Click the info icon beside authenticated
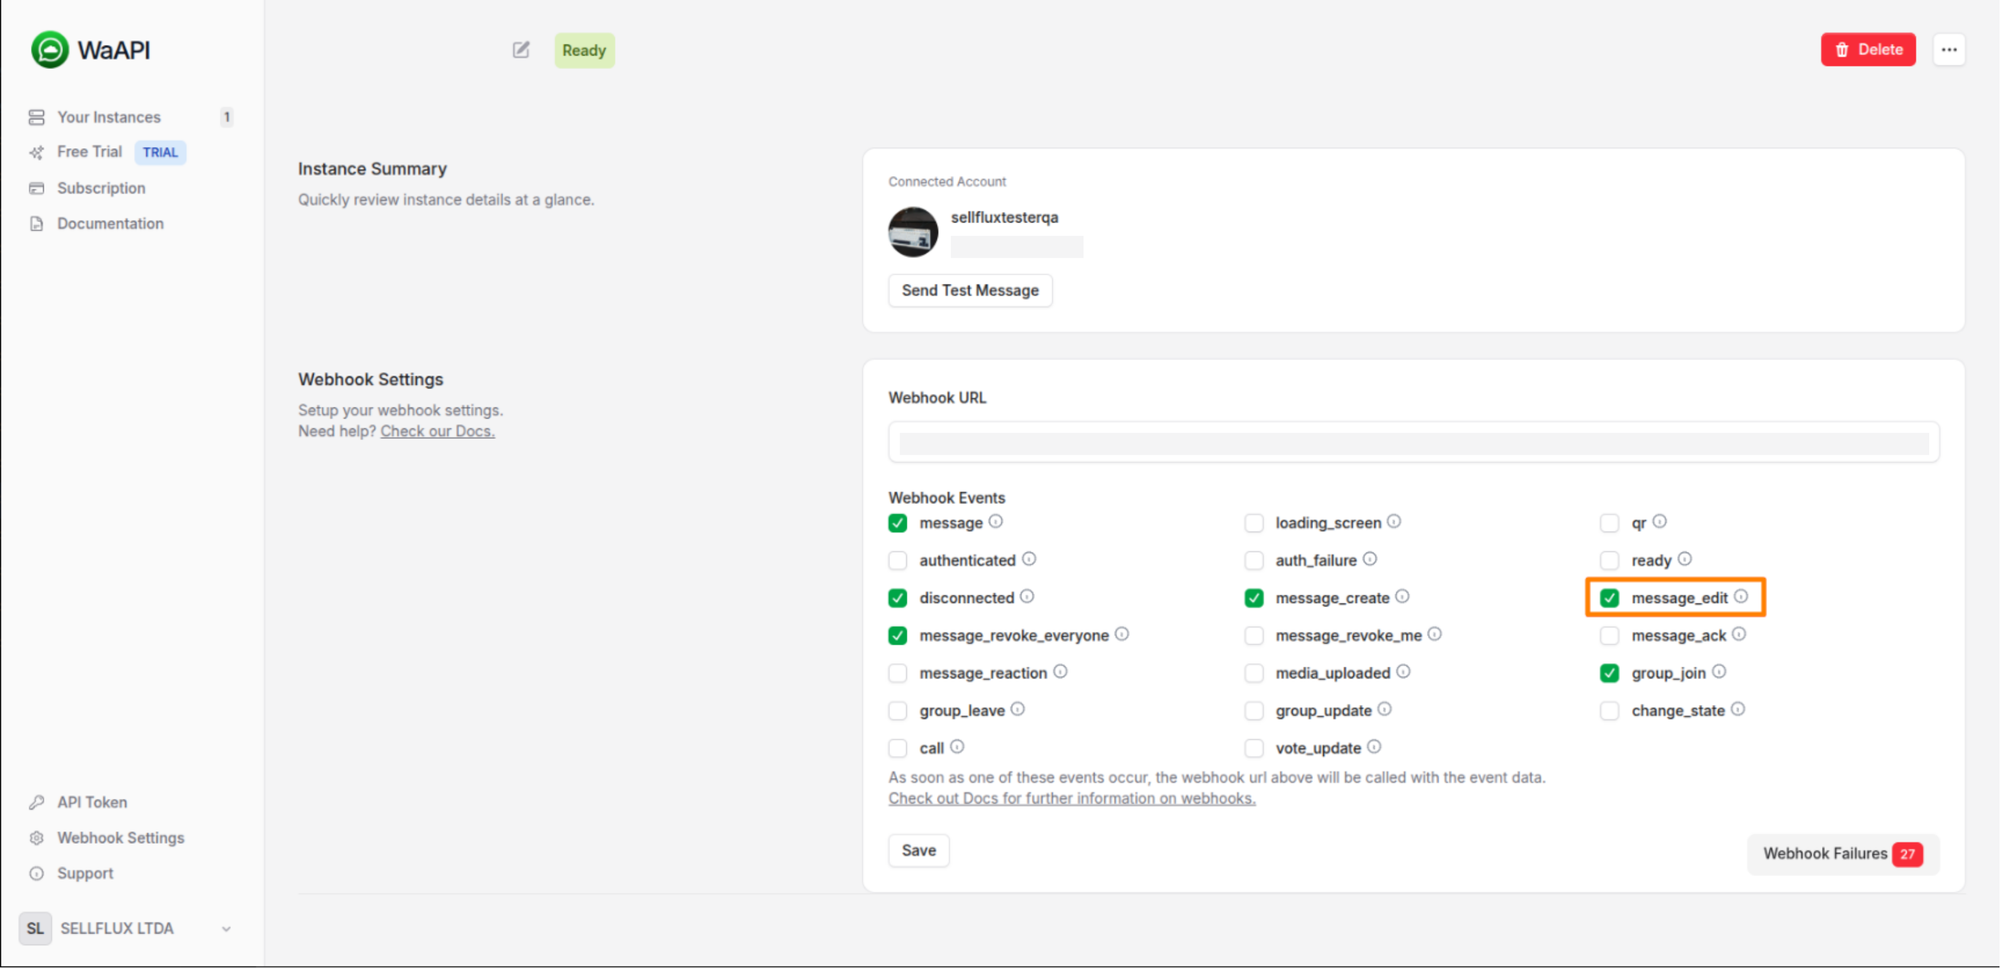 click(x=1029, y=559)
